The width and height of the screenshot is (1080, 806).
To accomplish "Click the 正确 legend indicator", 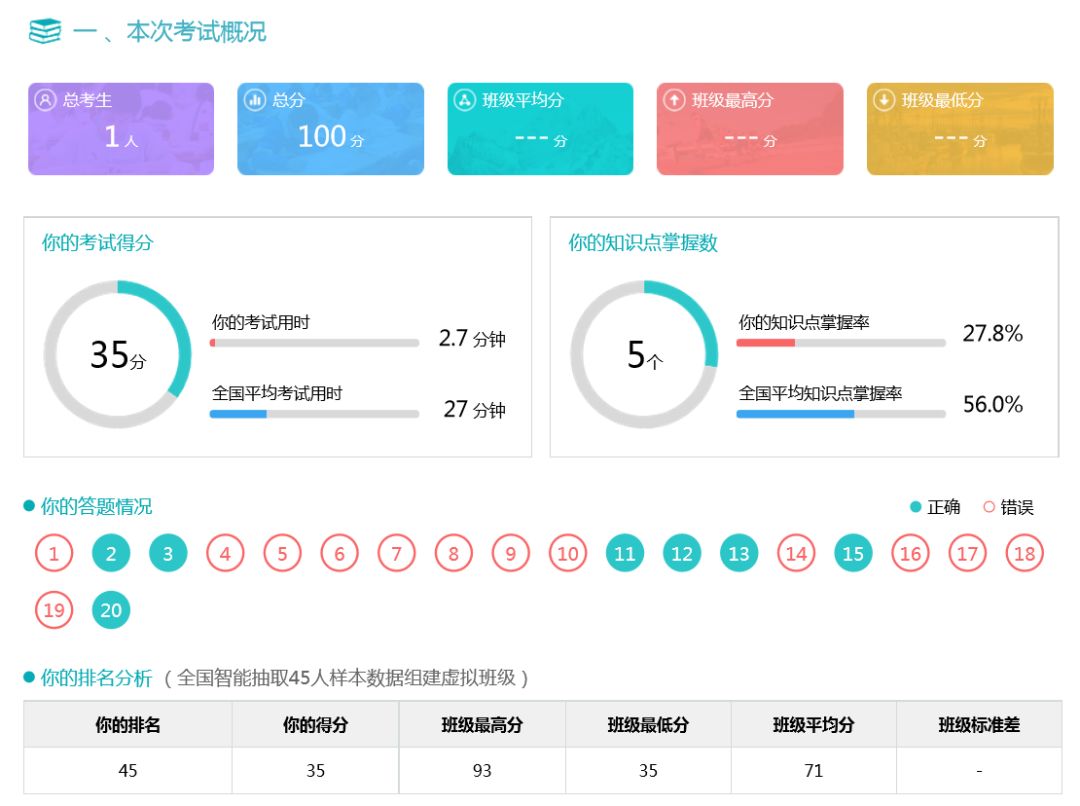I will pyautogui.click(x=915, y=507).
